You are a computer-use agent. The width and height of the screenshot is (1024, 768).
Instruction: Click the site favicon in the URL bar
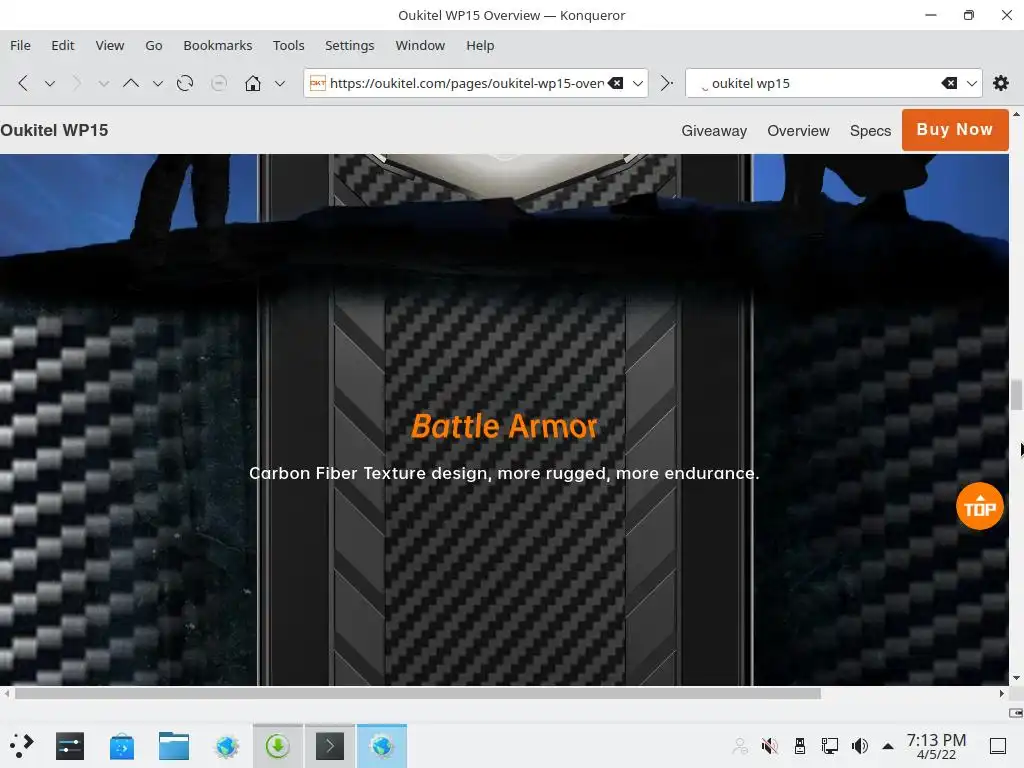(317, 83)
